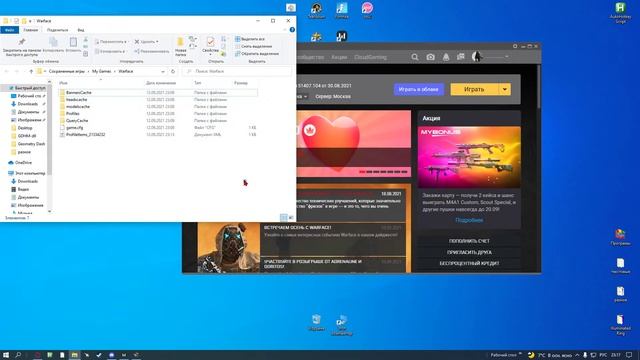Open the Move To dropdown in ribbon
This screenshot has height=360, width=640.
click(111, 42)
